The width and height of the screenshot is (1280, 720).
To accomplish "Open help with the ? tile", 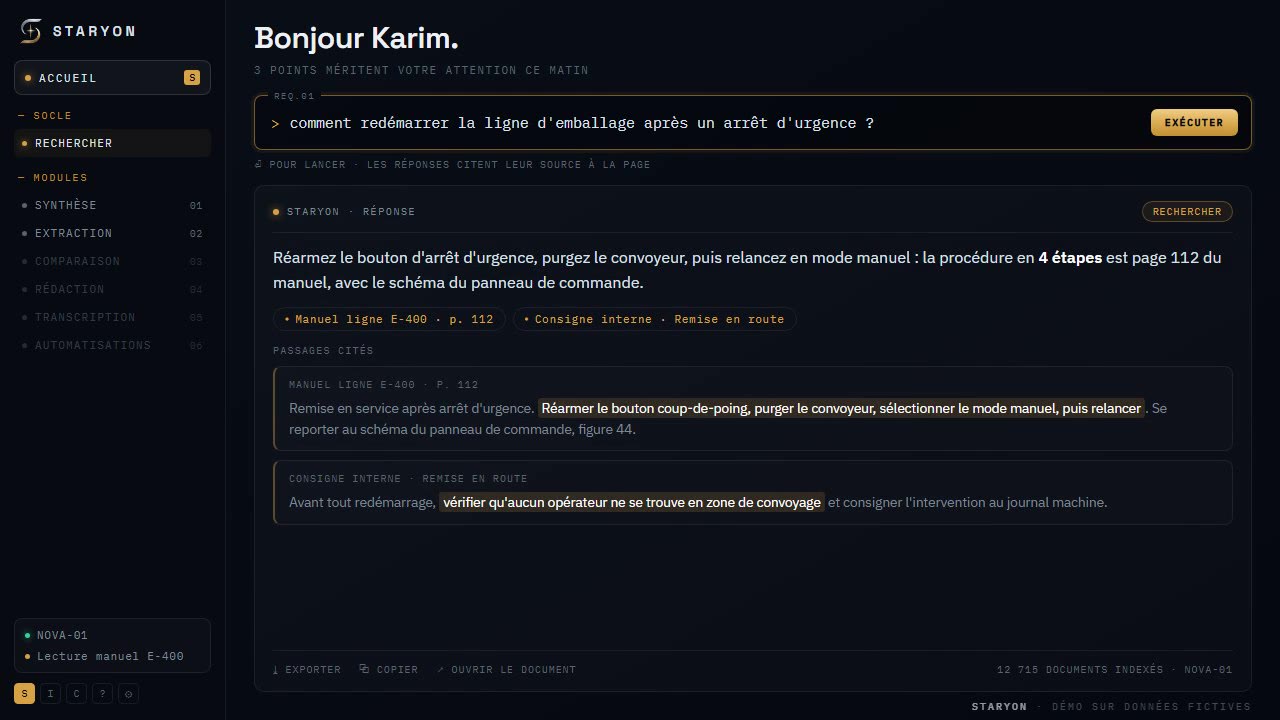I will pos(102,693).
